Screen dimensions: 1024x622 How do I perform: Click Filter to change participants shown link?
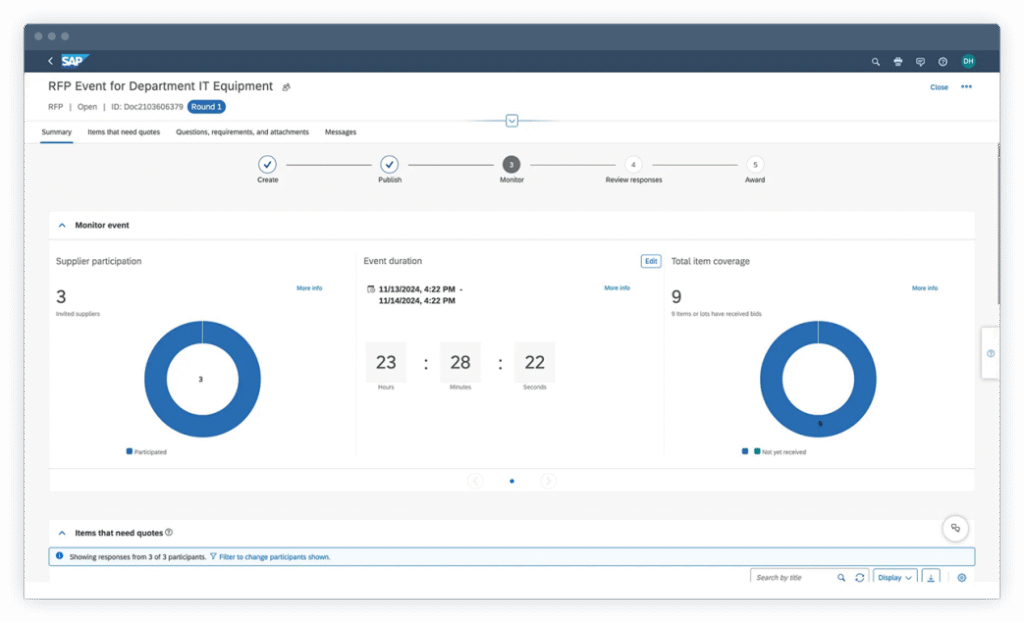[x=274, y=557]
